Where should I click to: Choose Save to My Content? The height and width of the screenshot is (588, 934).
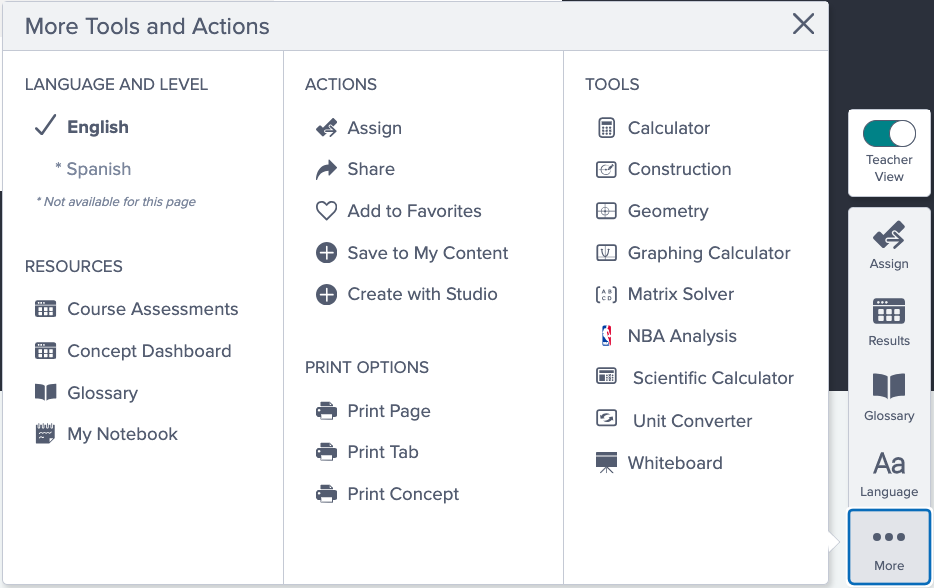point(412,253)
